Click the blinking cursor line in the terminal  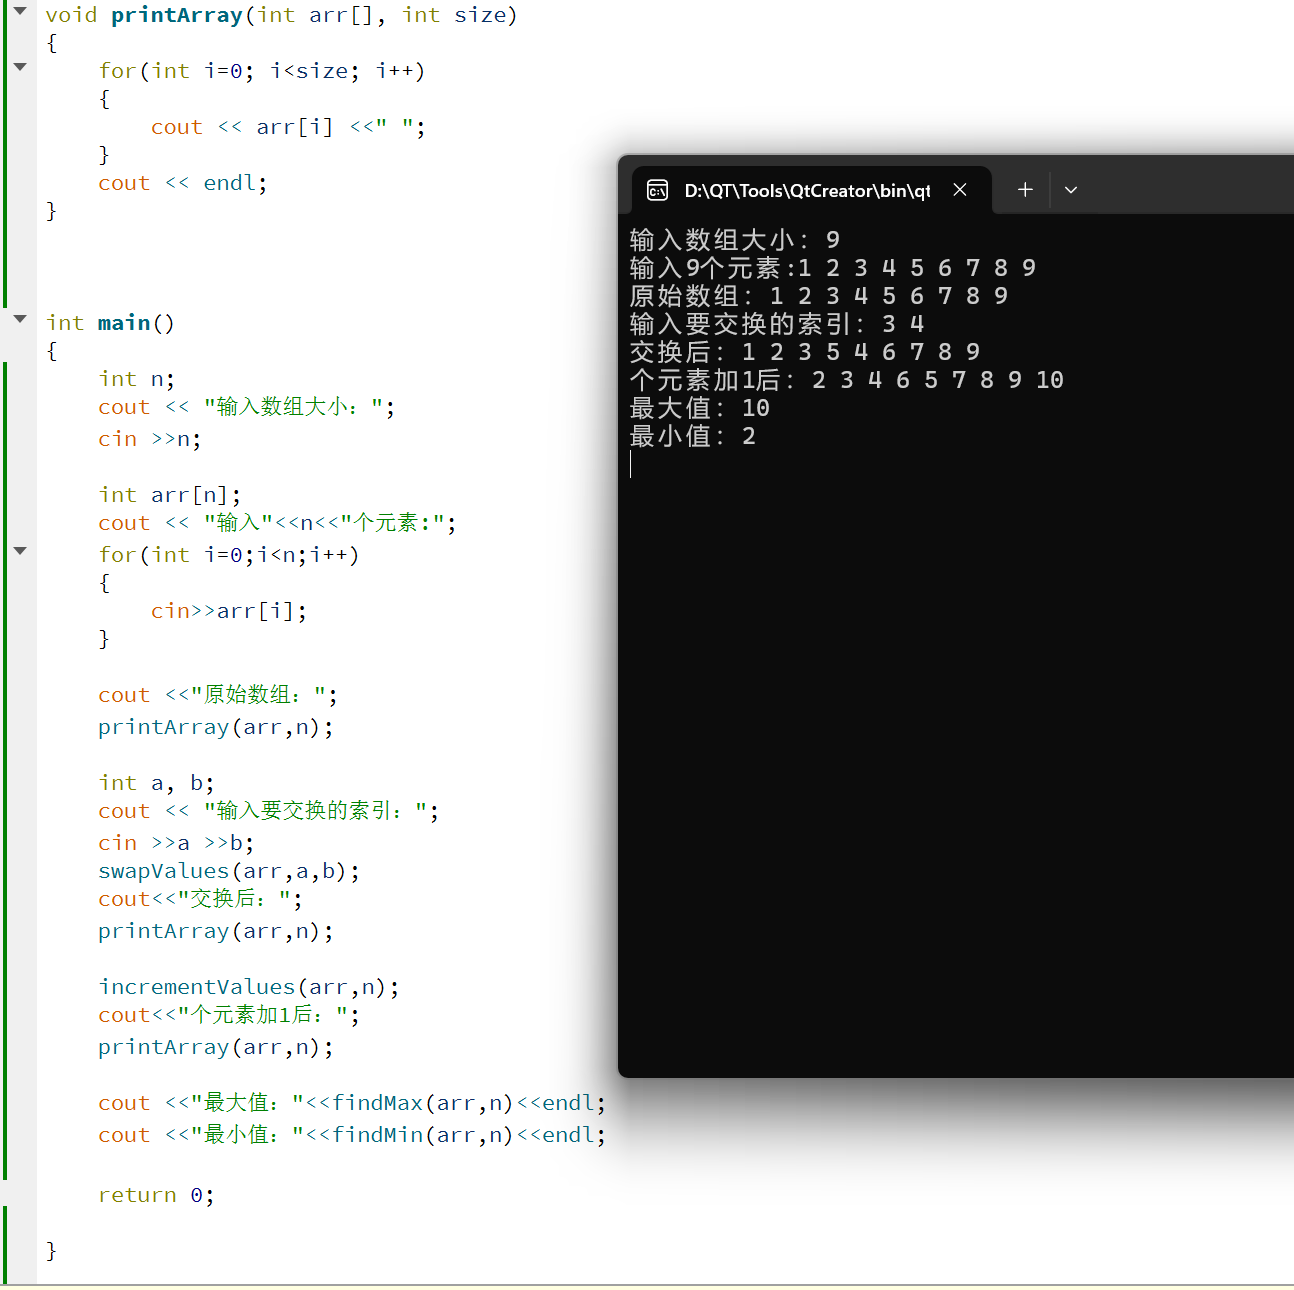pyautogui.click(x=631, y=463)
